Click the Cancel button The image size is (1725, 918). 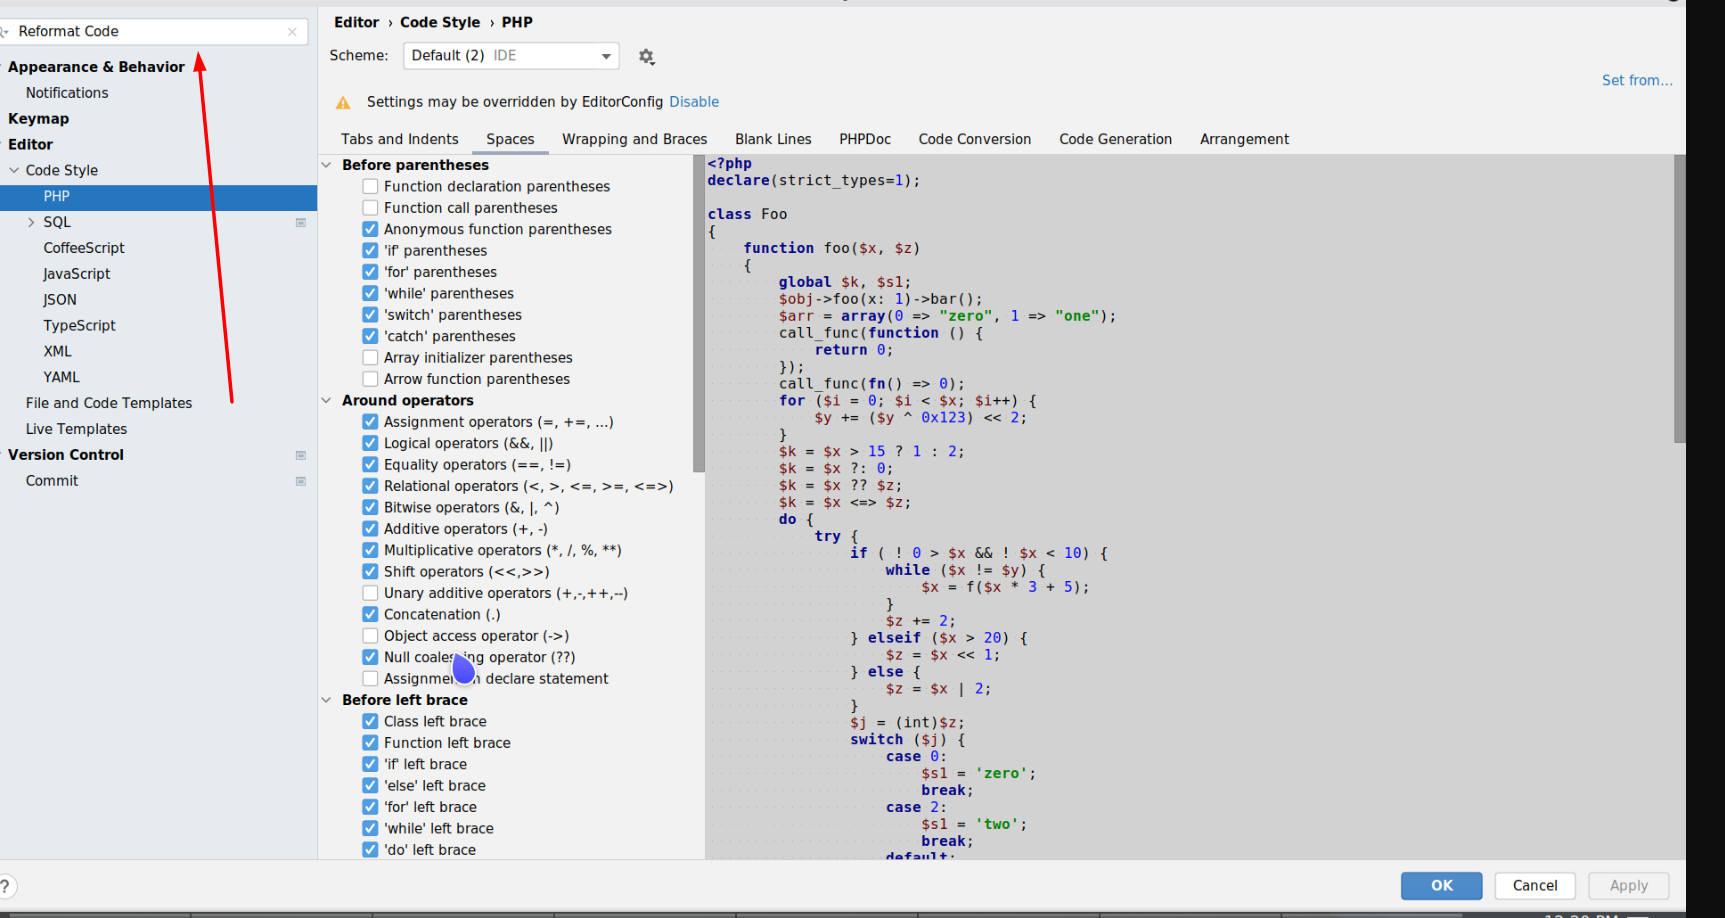pos(1535,886)
